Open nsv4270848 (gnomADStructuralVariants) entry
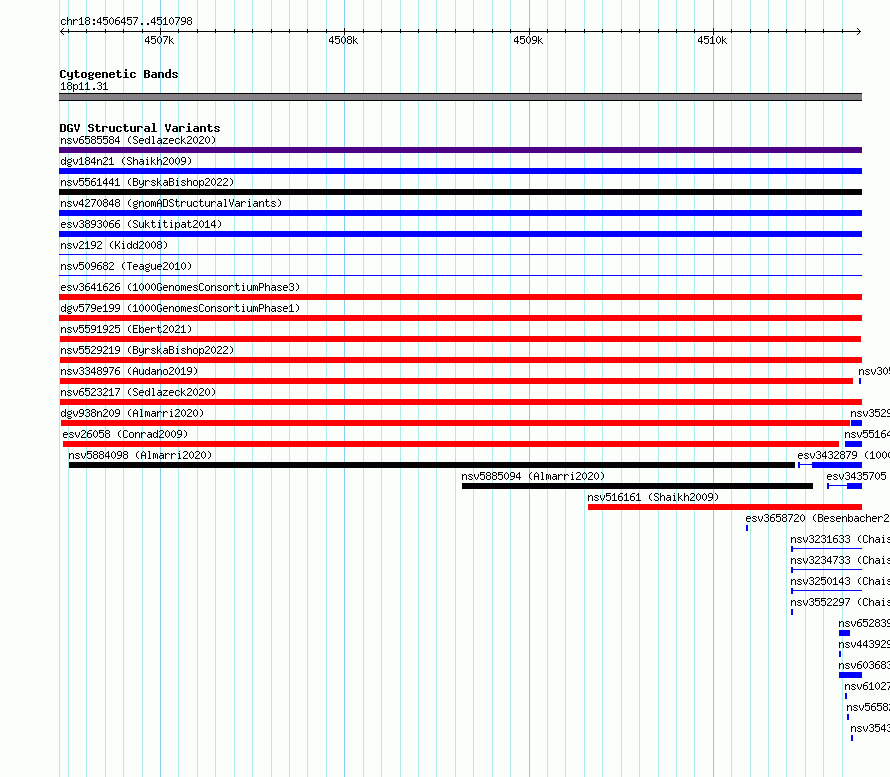This screenshot has width=890, height=777. click(171, 203)
